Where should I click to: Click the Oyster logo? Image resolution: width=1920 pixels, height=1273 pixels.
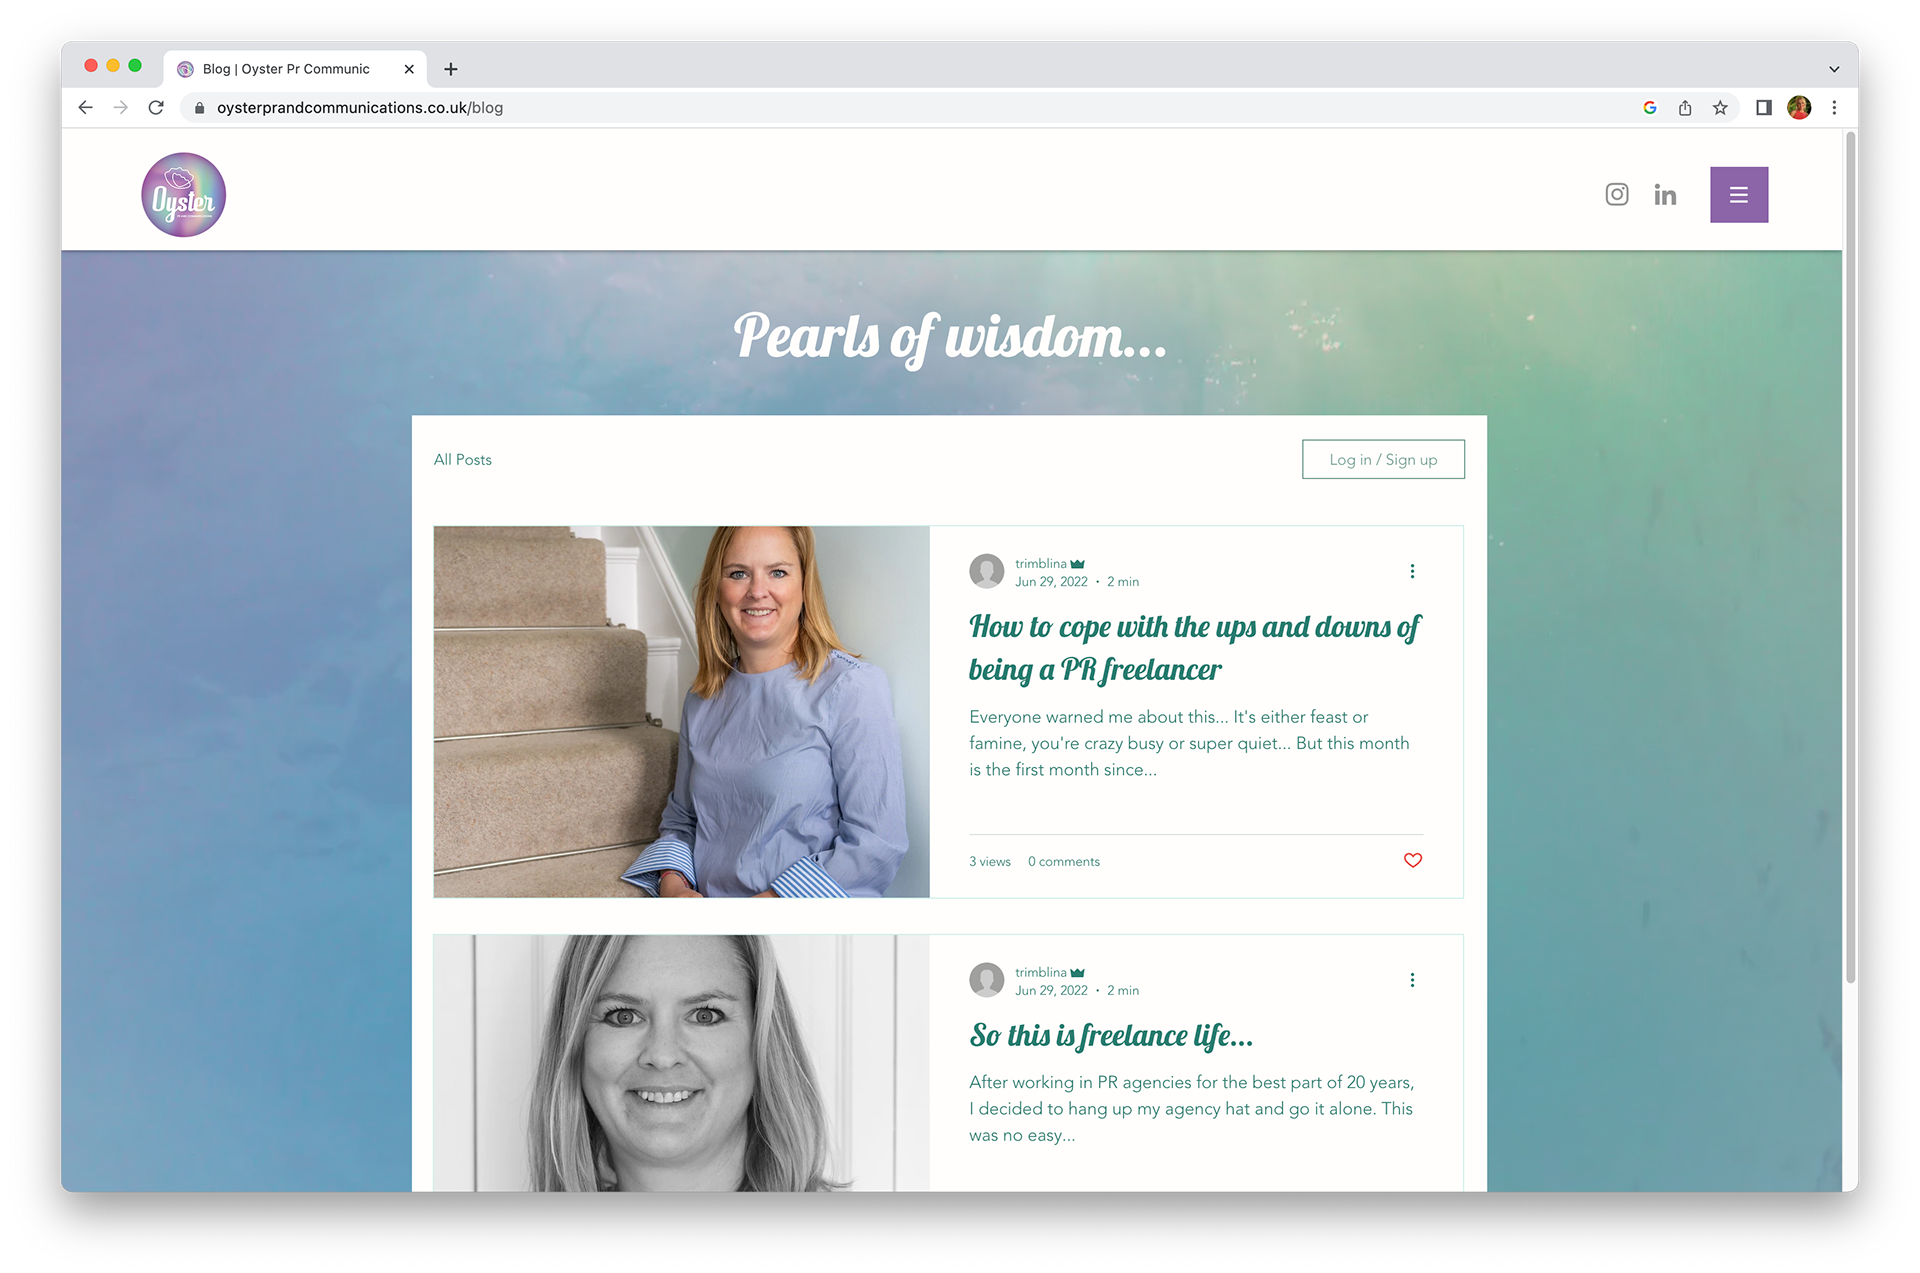[x=184, y=195]
